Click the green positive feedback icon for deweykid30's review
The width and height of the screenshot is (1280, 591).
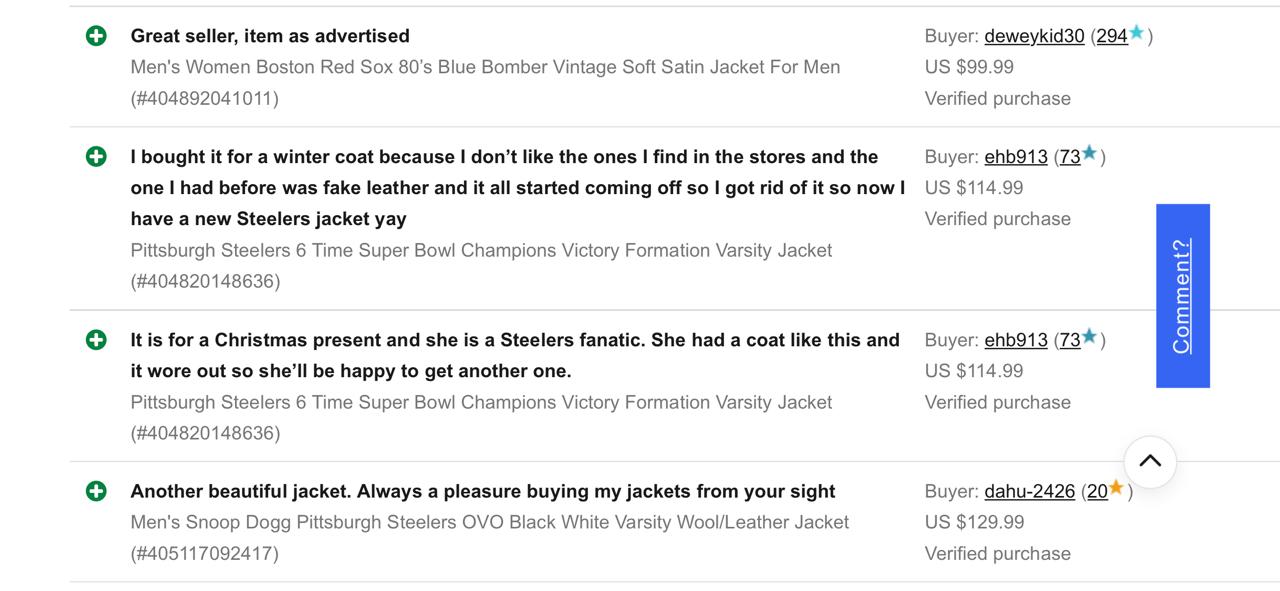coord(95,35)
